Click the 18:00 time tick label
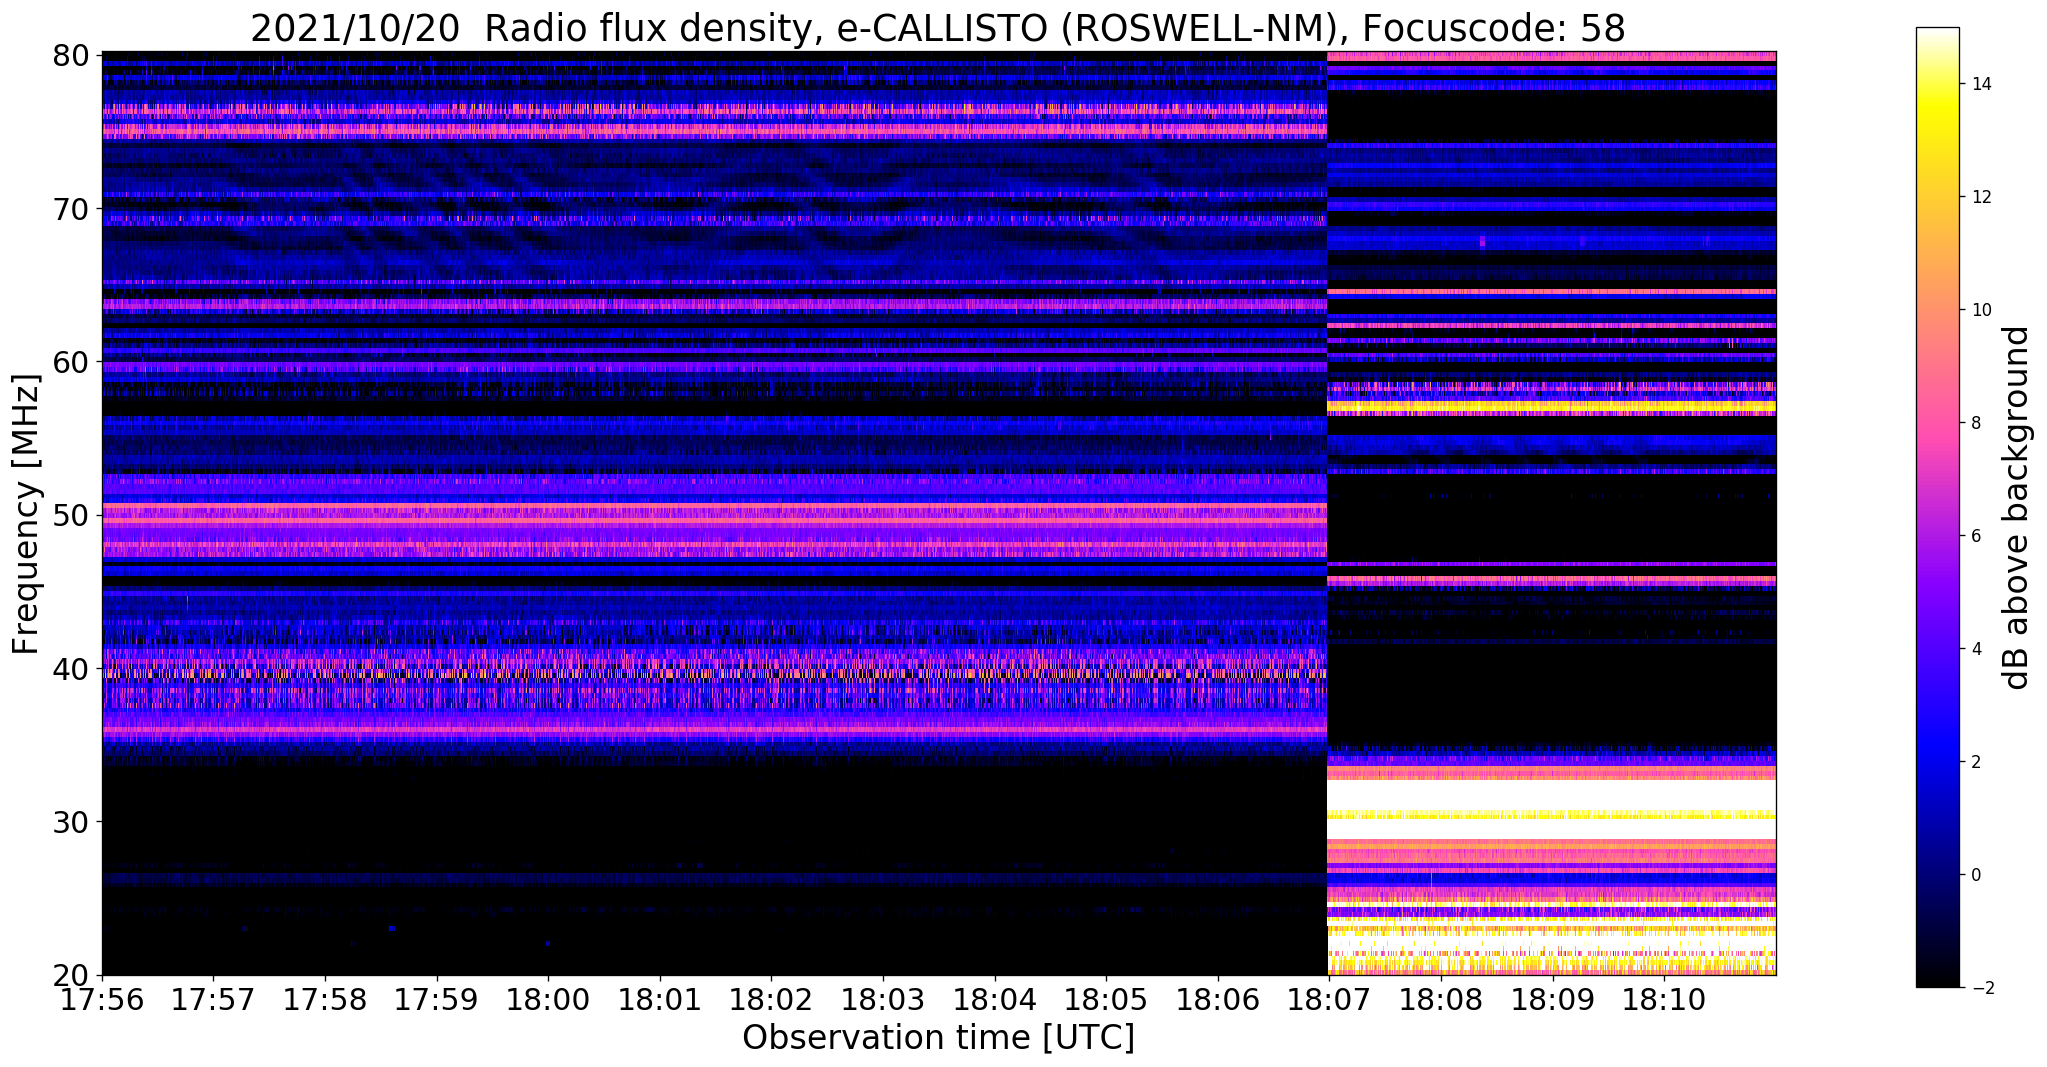Viewport: 2047px width, 1067px height. (548, 1000)
